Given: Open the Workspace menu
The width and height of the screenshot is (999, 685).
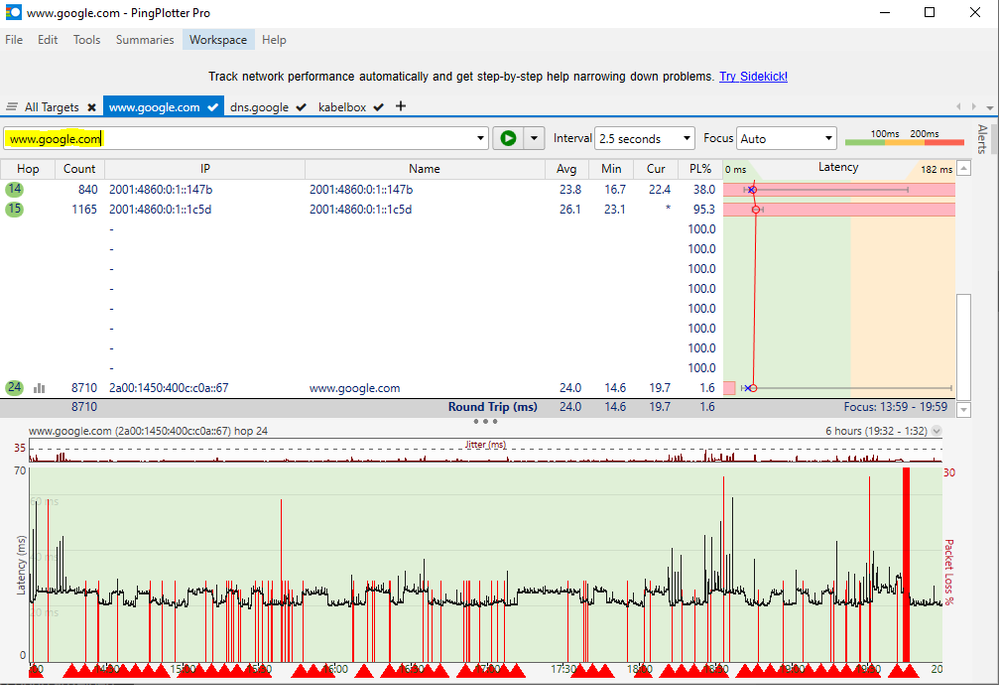Looking at the screenshot, I should click(x=218, y=40).
